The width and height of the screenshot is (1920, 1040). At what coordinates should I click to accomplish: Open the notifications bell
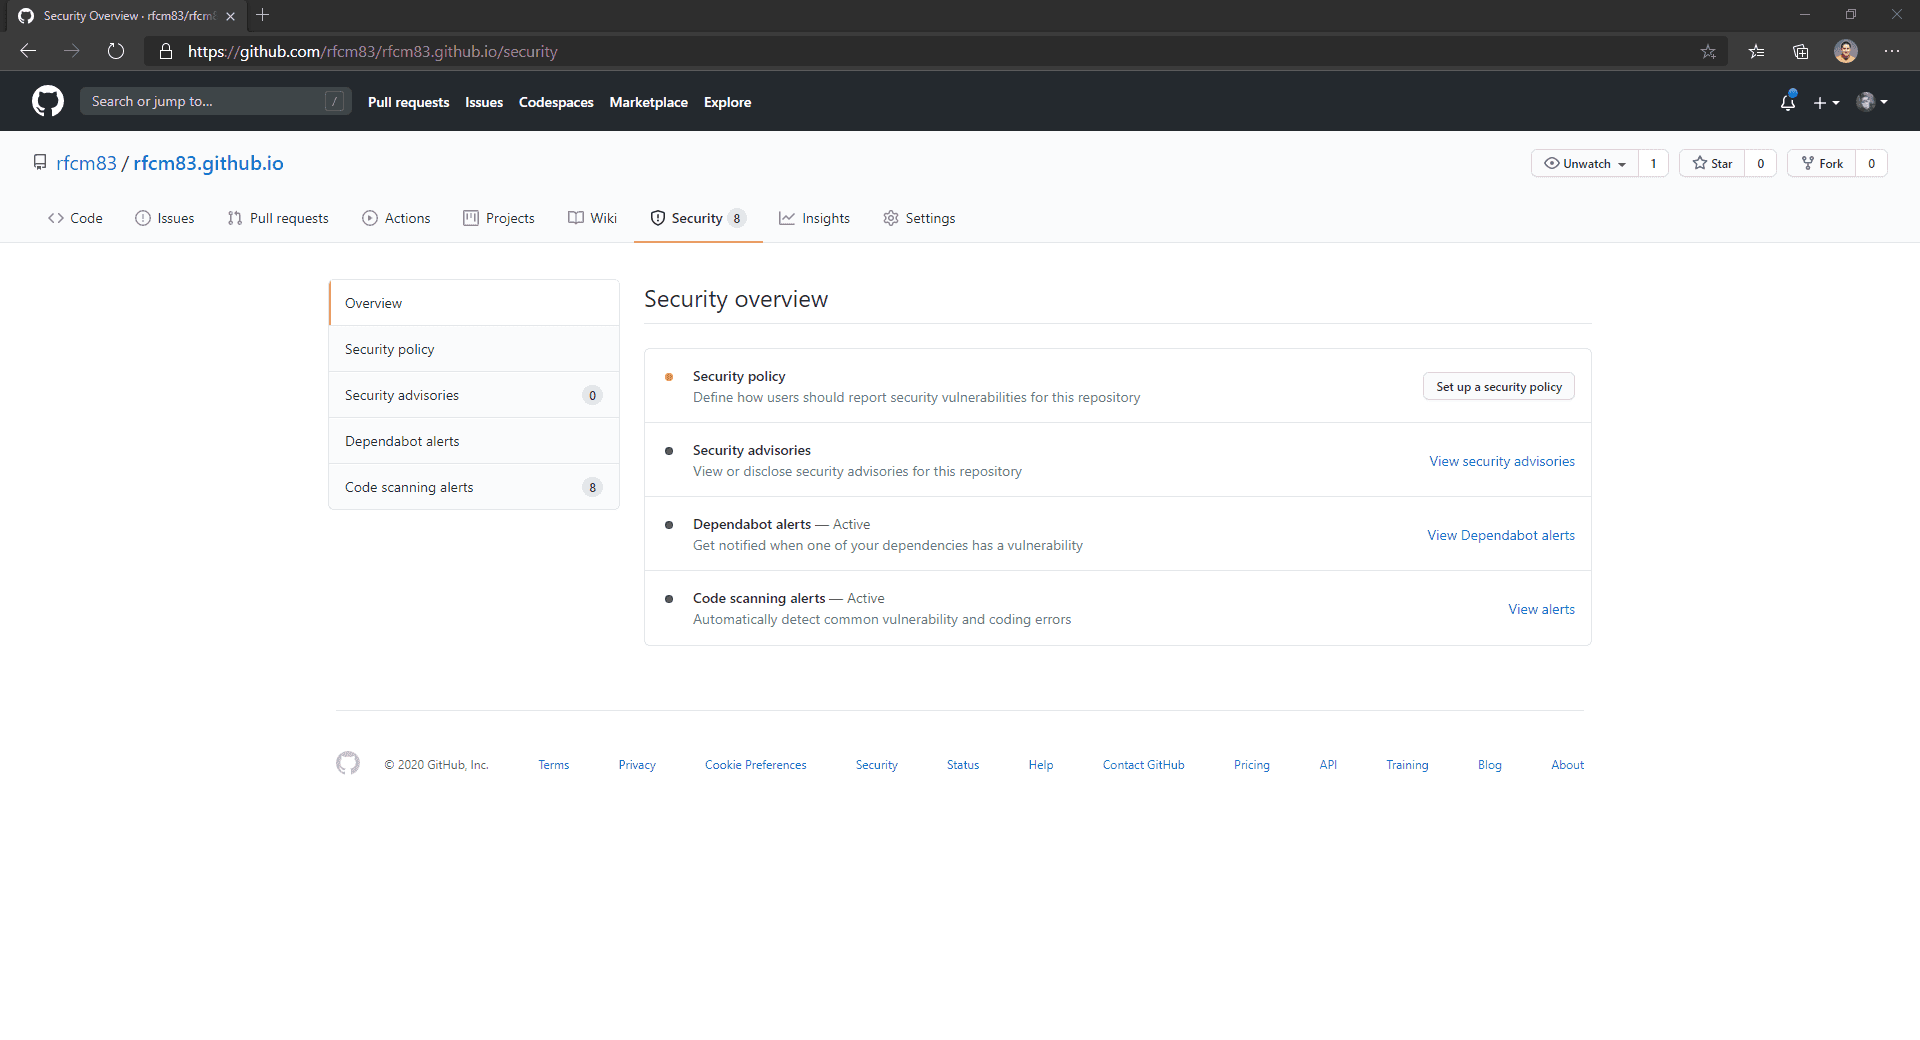coord(1788,102)
